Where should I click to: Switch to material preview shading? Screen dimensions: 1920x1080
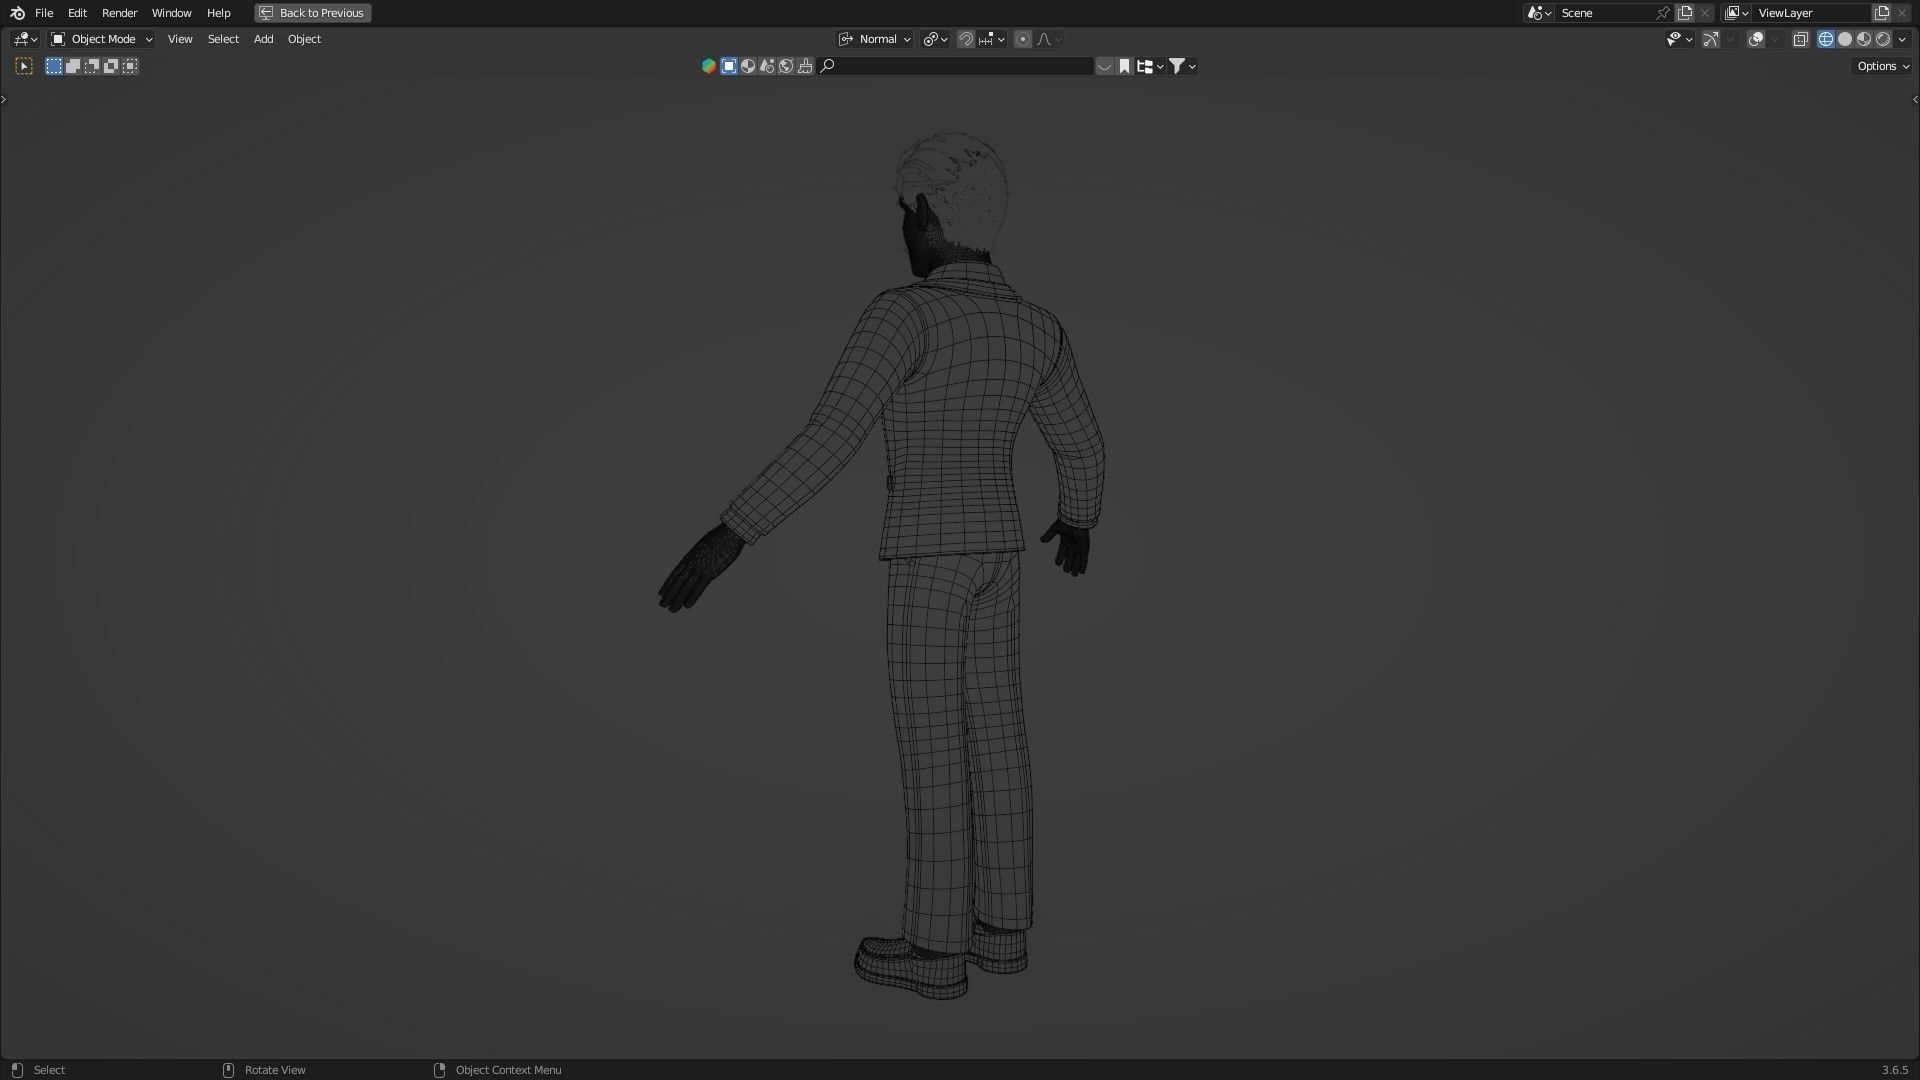pyautogui.click(x=1864, y=39)
